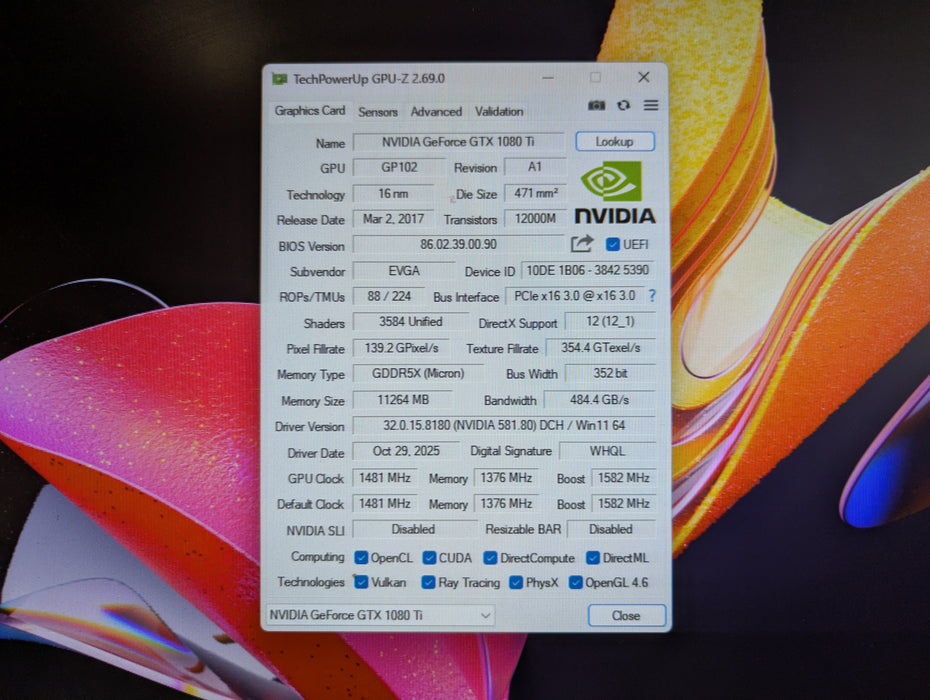This screenshot has width=930, height=700.
Task: Click the Shaders value 3584 Unified
Action: pos(410,322)
